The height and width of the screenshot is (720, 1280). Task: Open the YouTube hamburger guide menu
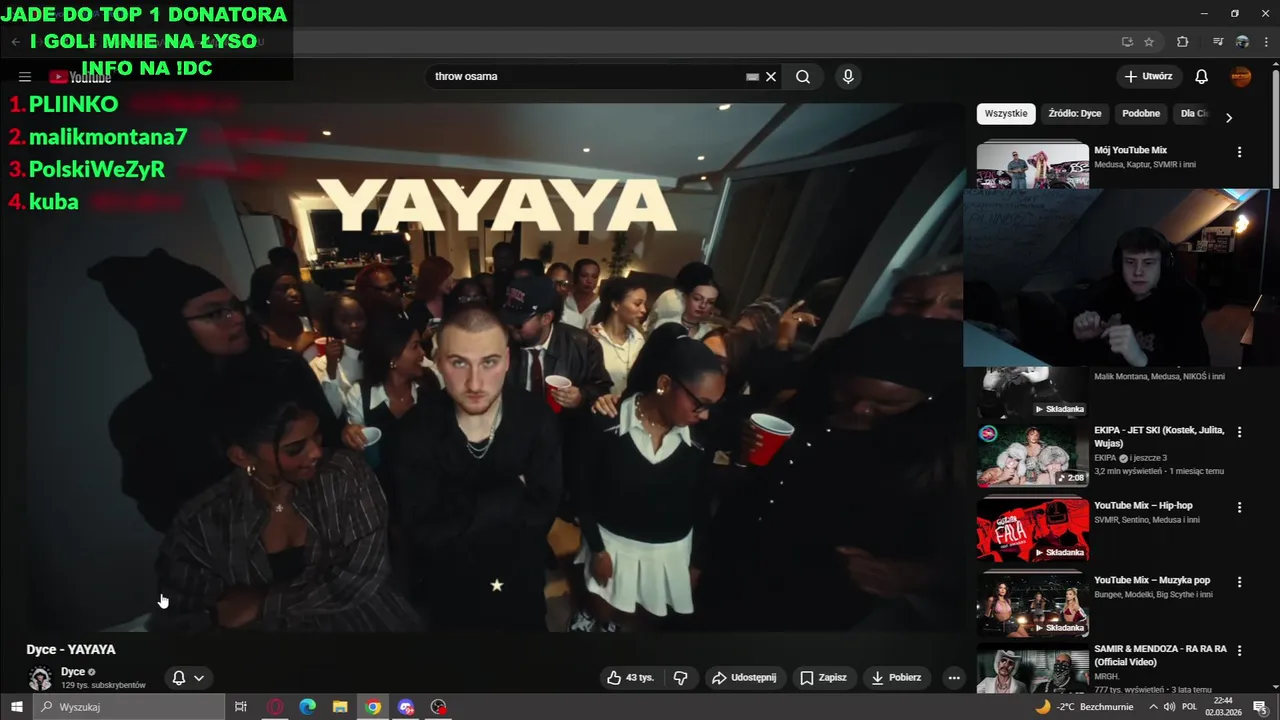click(25, 77)
